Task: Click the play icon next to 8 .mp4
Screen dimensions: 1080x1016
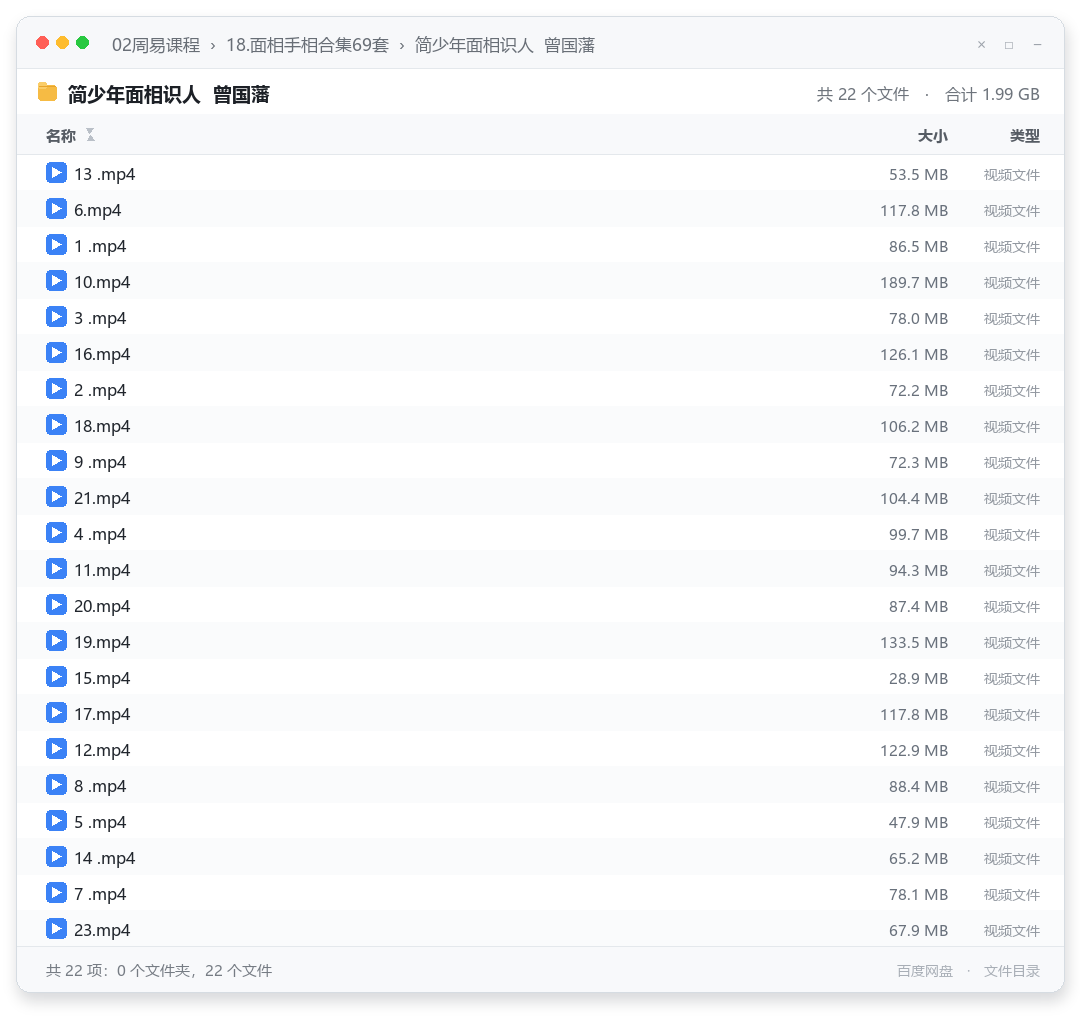Action: point(56,785)
